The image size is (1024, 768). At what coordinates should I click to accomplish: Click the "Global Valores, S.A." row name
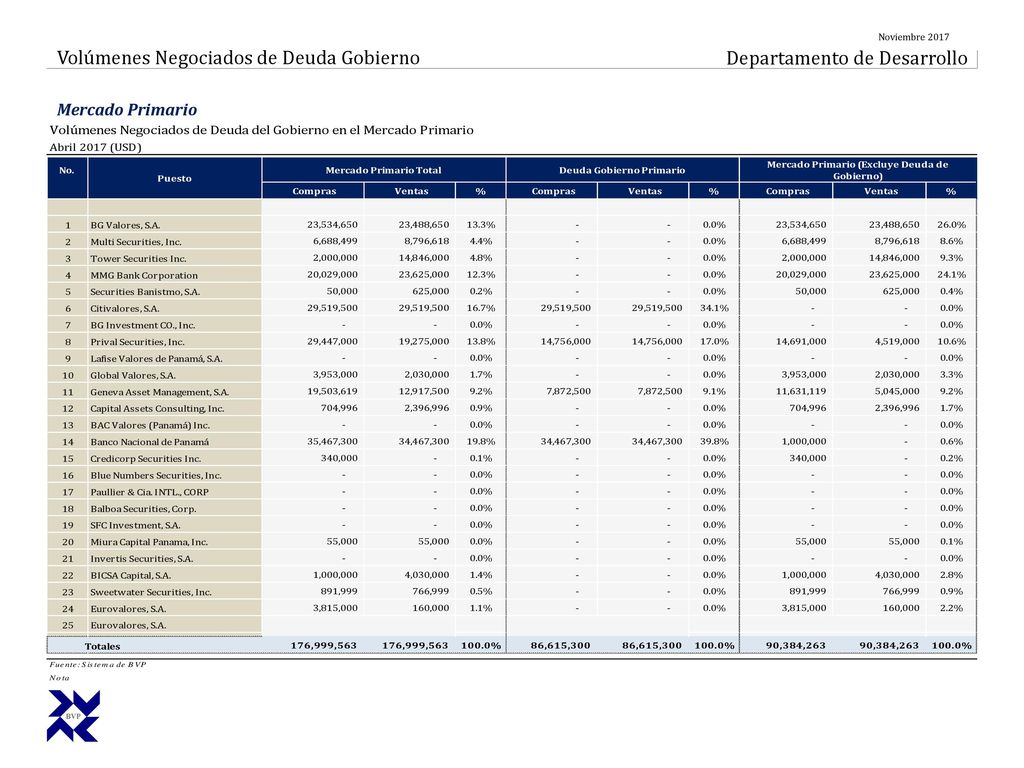tap(133, 376)
